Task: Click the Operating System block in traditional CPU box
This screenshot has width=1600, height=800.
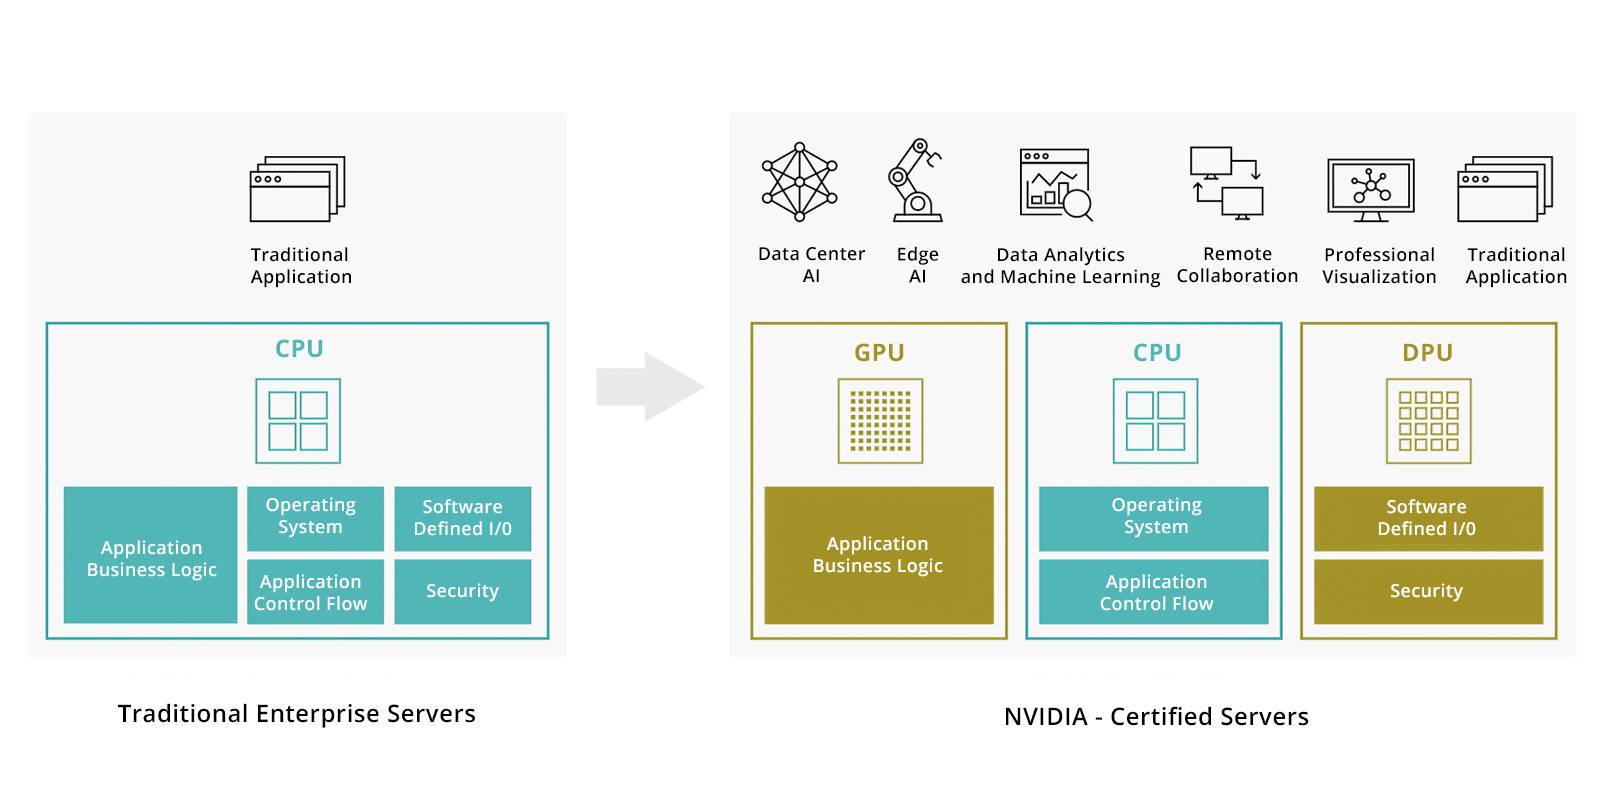Action: point(316,519)
